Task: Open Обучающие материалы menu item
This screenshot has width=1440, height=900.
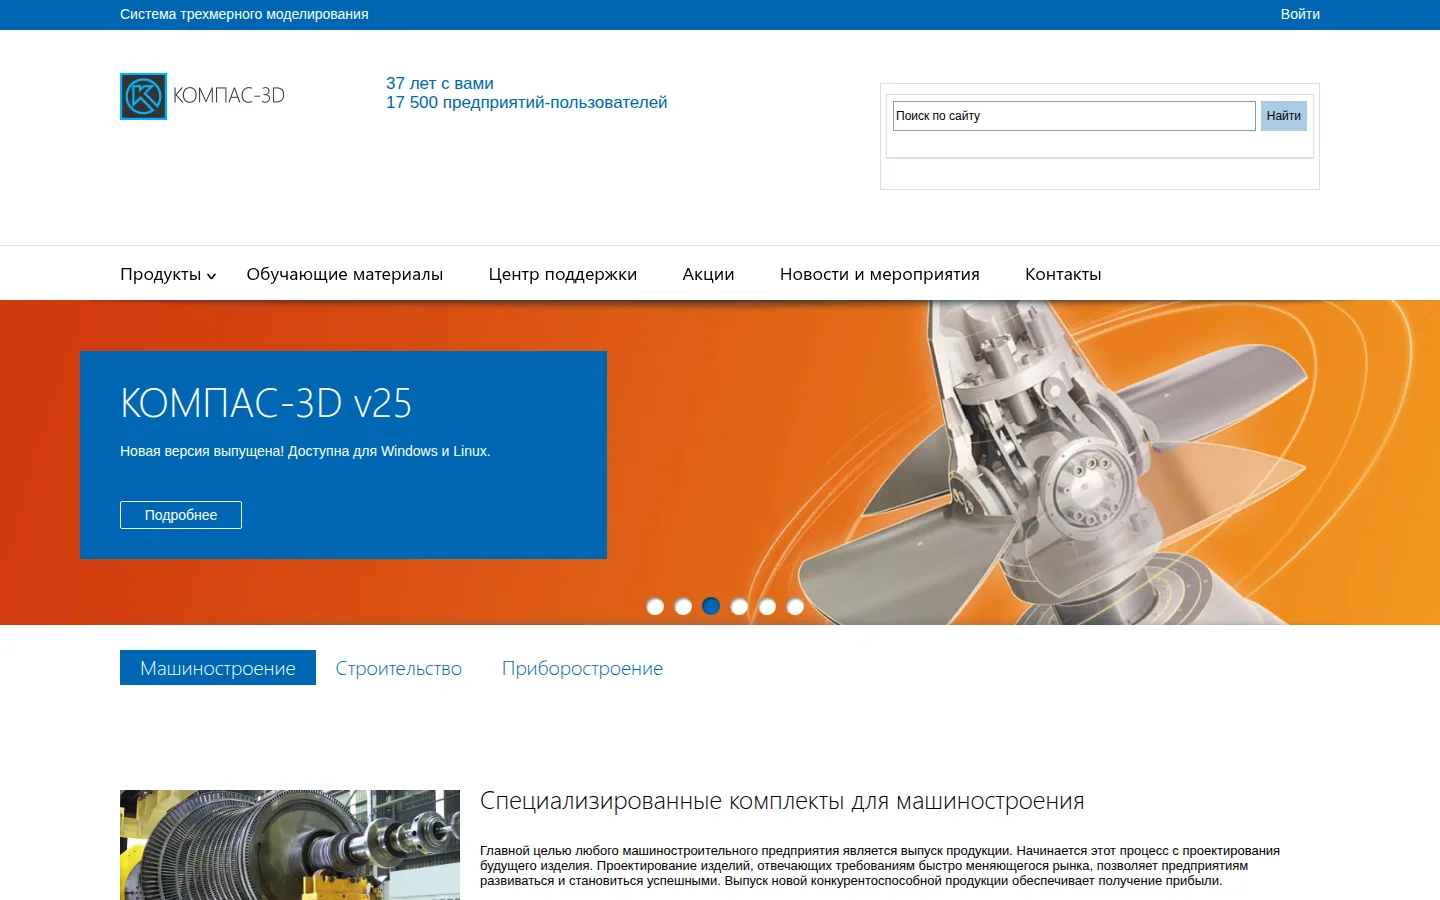Action: click(344, 274)
